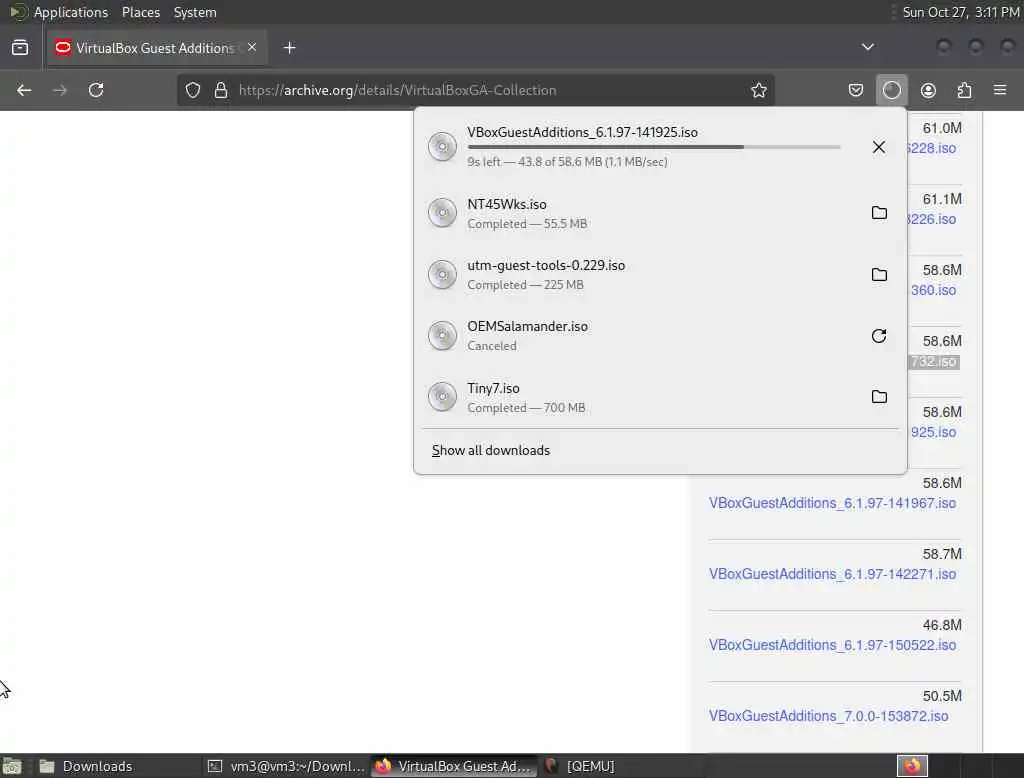Viewport: 1024px width, 778px height.
Task: Click the download progress bar for VBoxGuestAdditions
Action: click(x=654, y=147)
